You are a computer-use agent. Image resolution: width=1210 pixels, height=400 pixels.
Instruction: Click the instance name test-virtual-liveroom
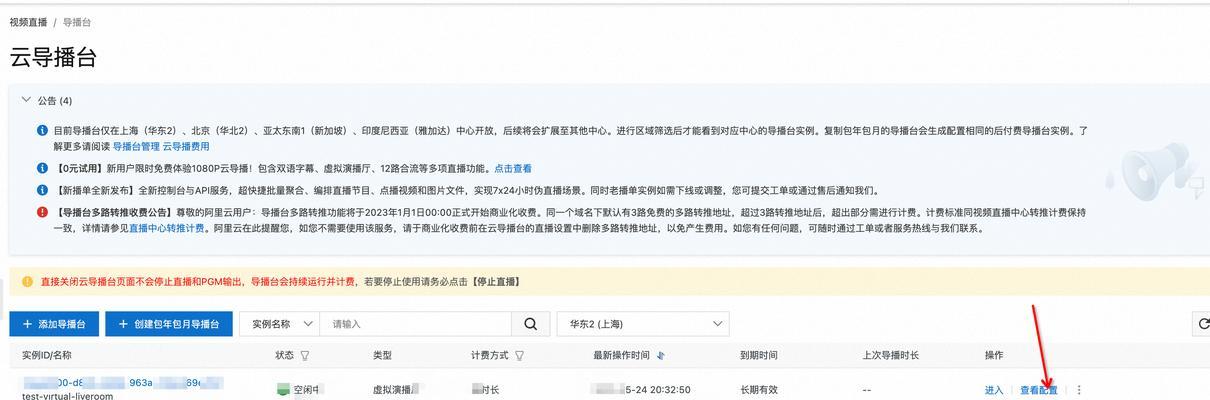point(67,396)
